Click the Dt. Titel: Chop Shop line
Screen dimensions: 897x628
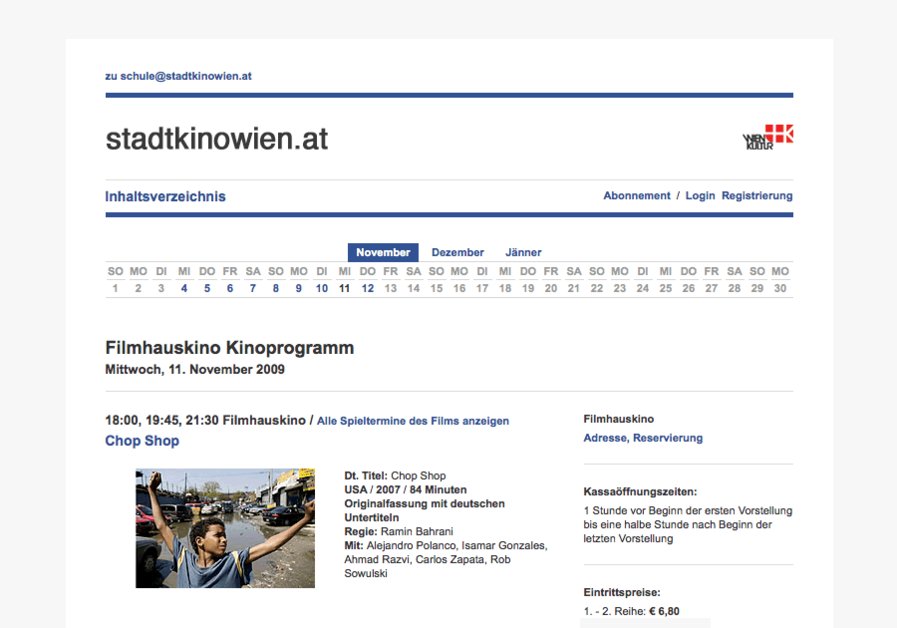(x=395, y=476)
